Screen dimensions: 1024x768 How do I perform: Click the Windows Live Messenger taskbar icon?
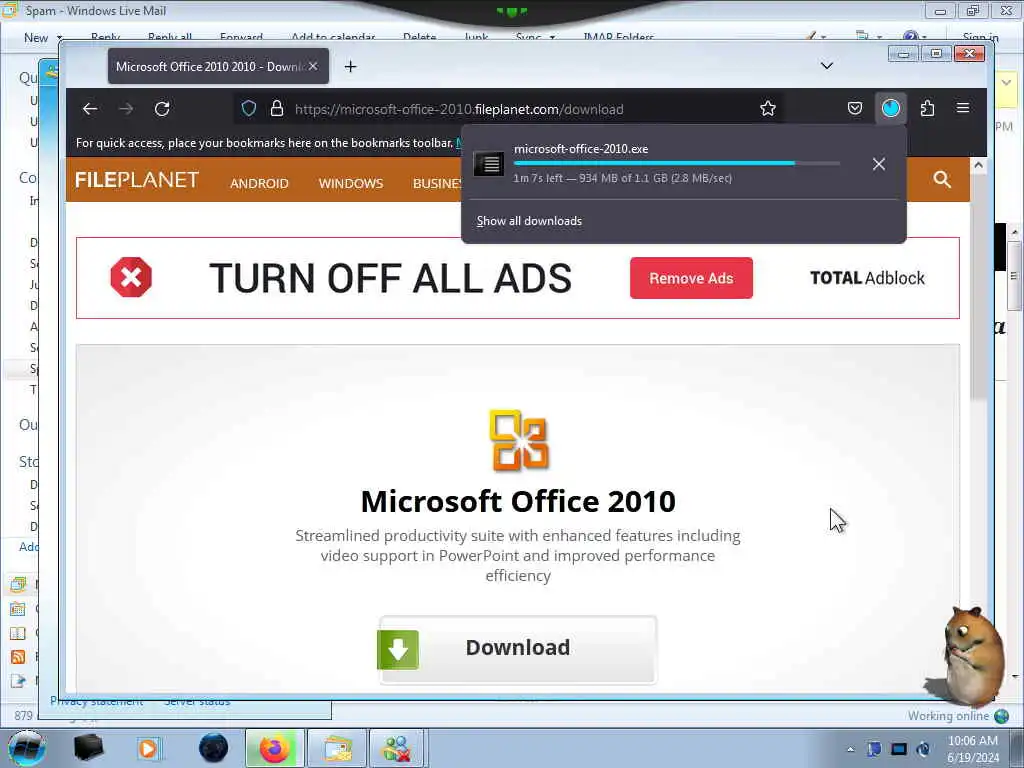pos(397,748)
